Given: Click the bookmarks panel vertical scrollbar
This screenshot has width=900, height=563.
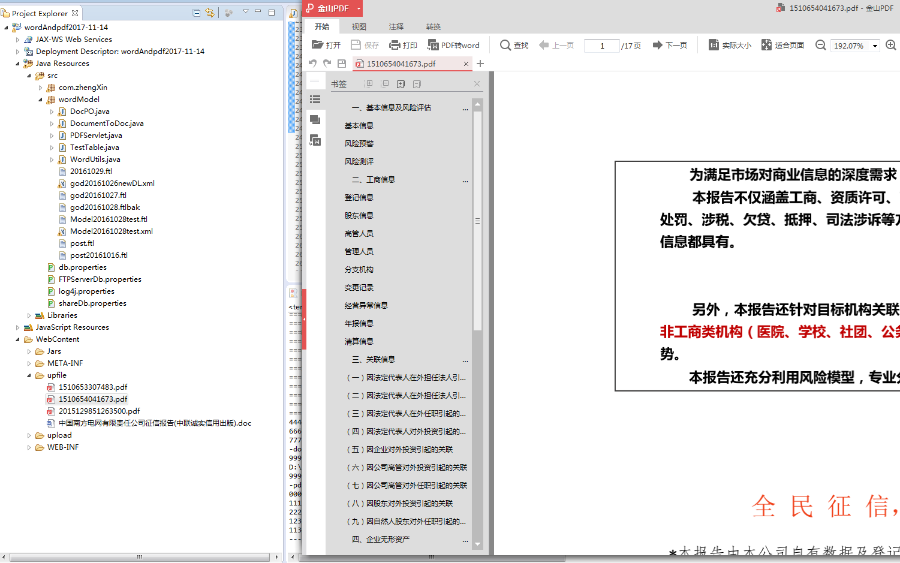Looking at the screenshot, I should [x=478, y=221].
